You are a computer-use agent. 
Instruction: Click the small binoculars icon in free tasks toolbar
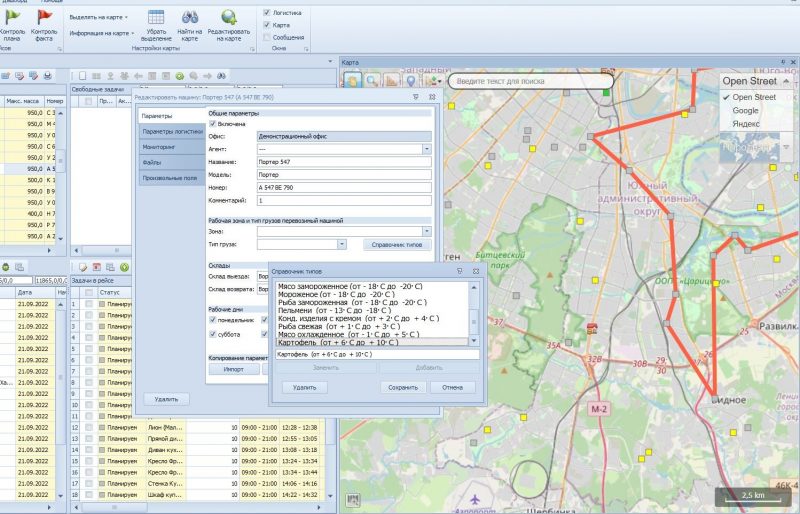[x=221, y=76]
